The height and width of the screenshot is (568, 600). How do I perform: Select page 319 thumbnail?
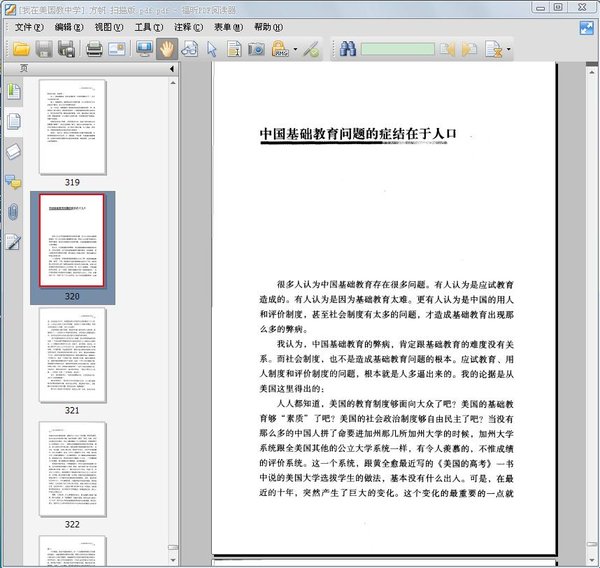point(72,127)
